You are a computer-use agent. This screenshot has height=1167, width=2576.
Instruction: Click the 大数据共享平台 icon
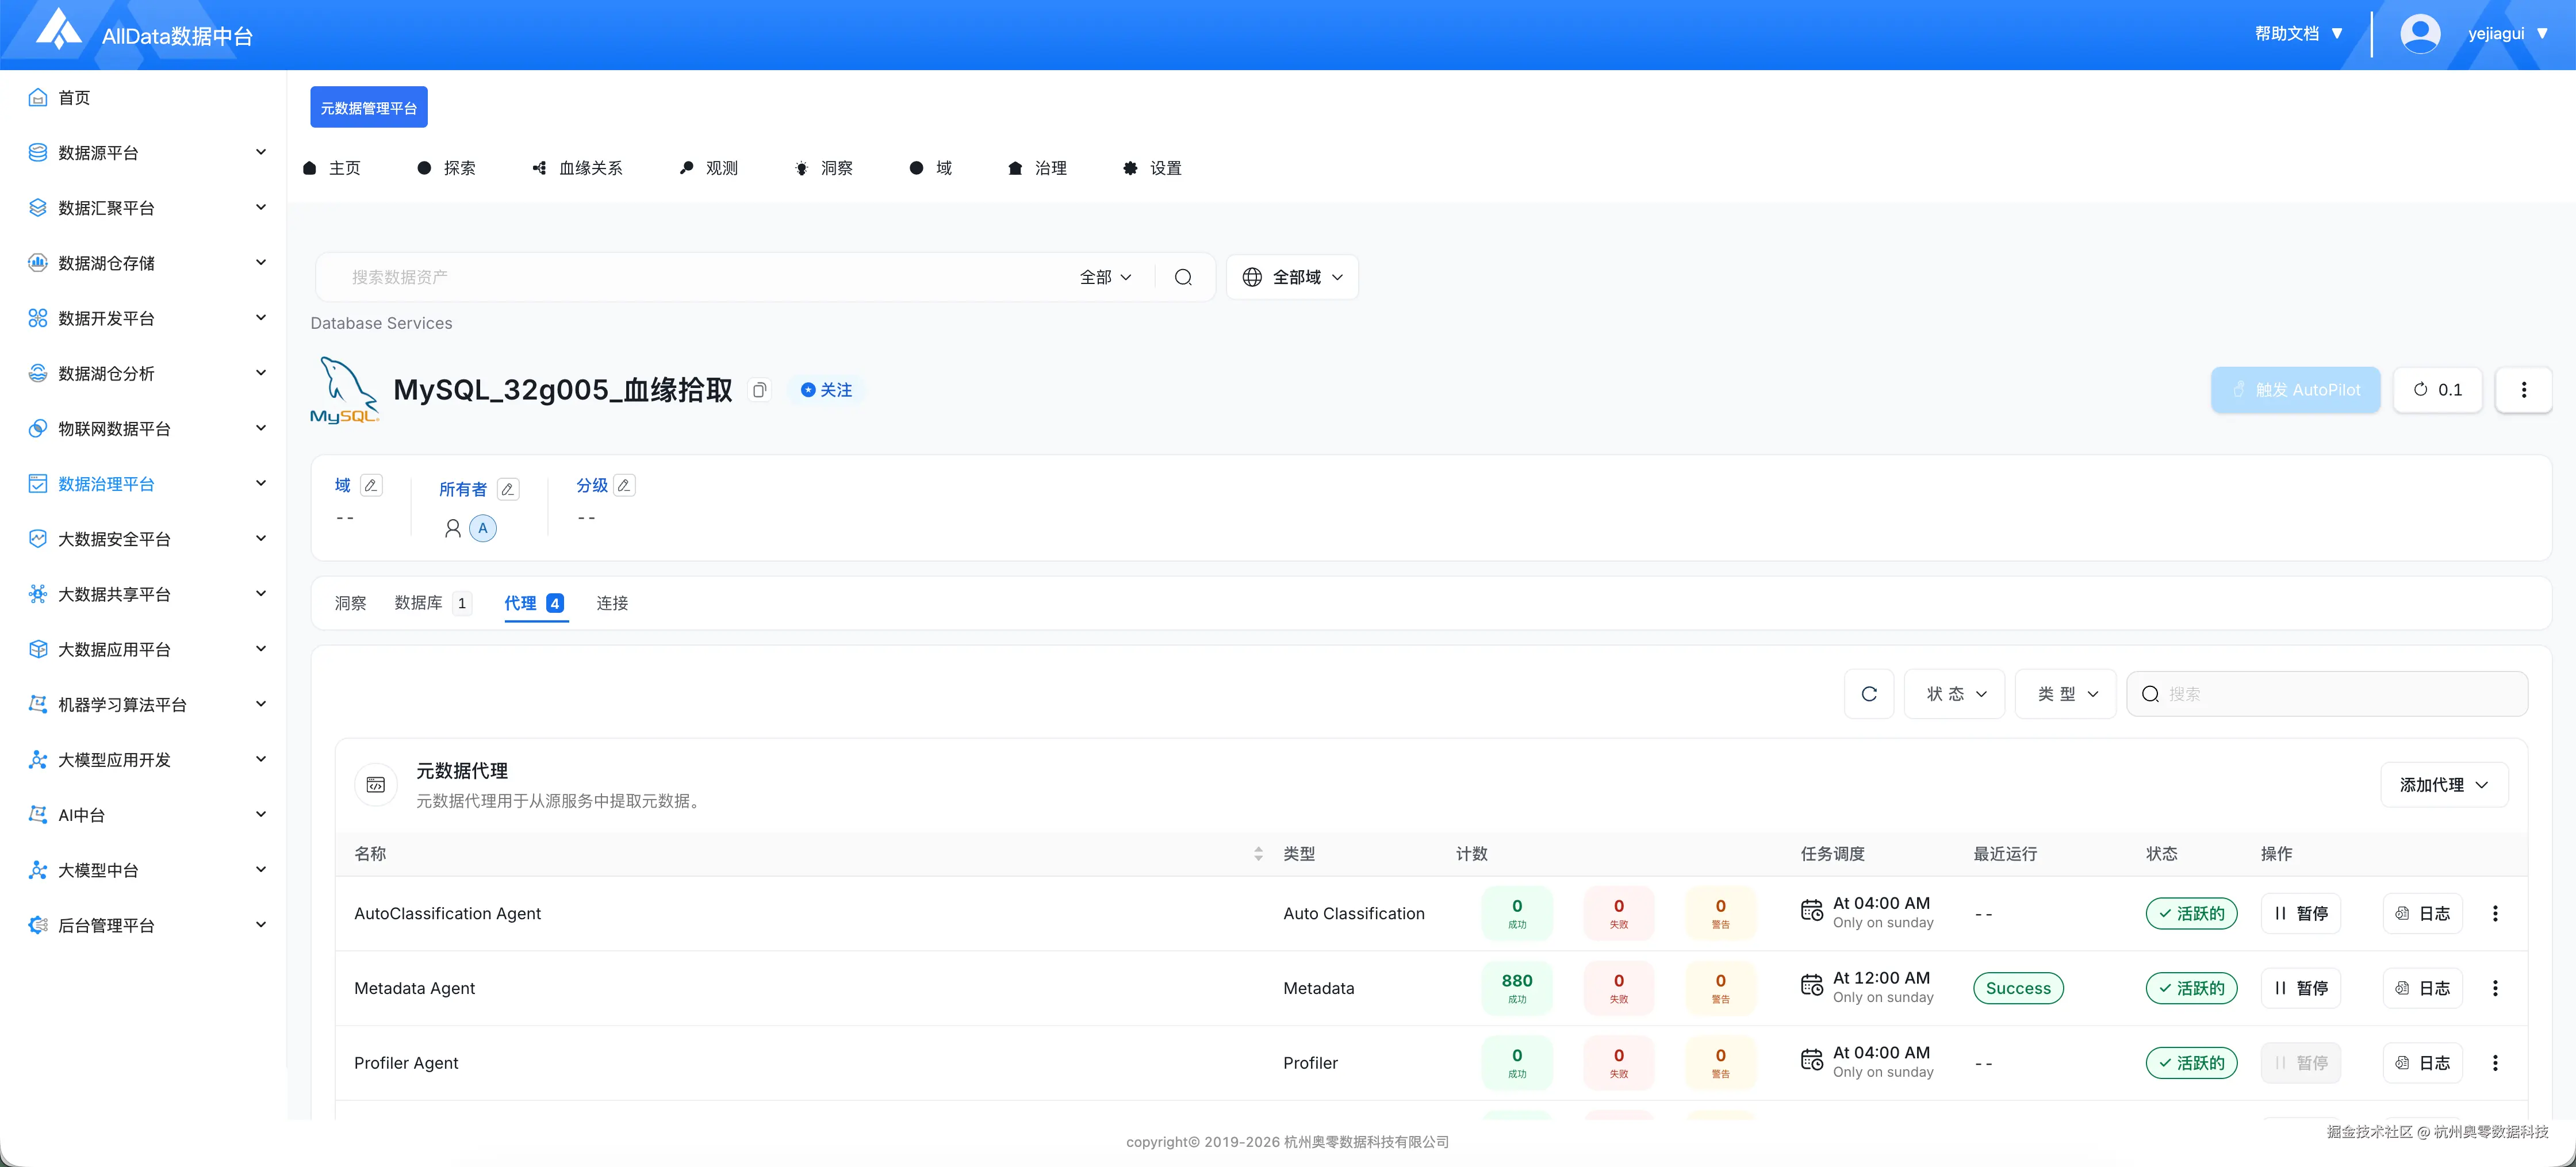[x=38, y=594]
